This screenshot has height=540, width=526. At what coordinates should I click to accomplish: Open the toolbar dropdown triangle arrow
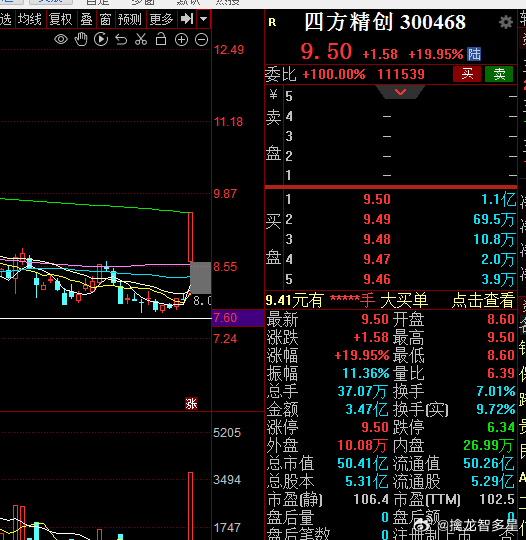[x=204, y=19]
